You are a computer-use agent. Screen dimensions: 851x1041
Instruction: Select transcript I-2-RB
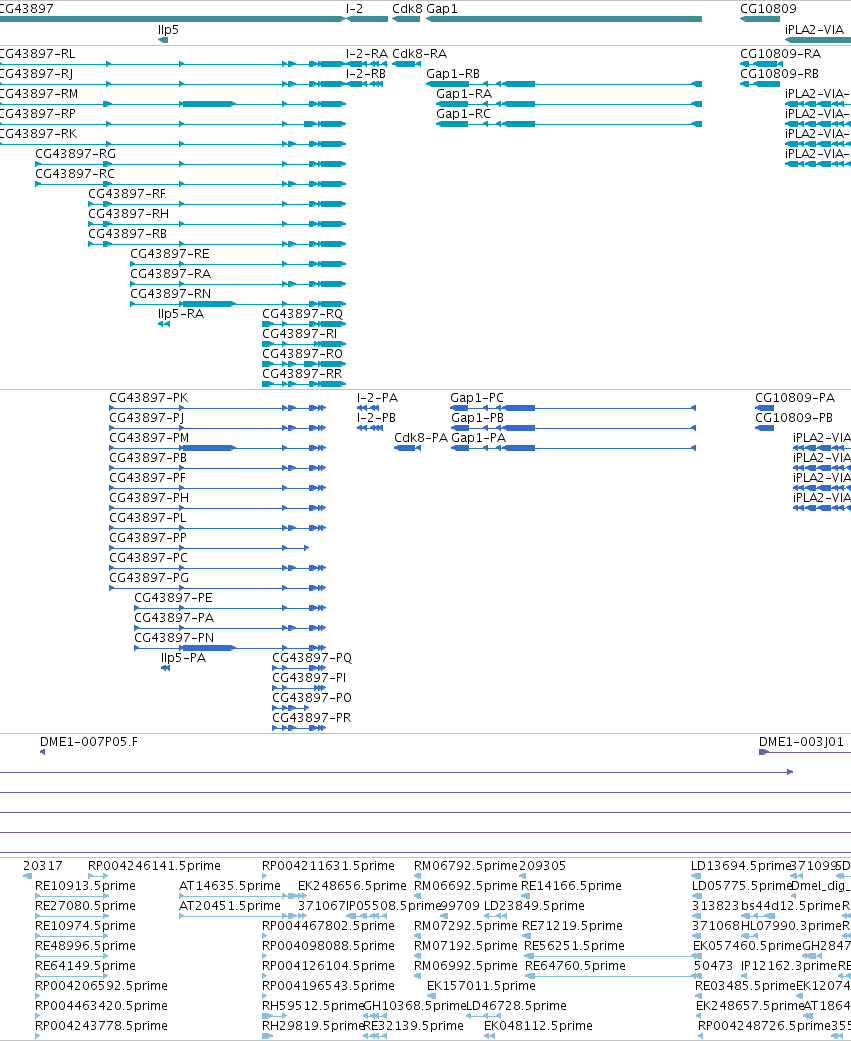(364, 84)
